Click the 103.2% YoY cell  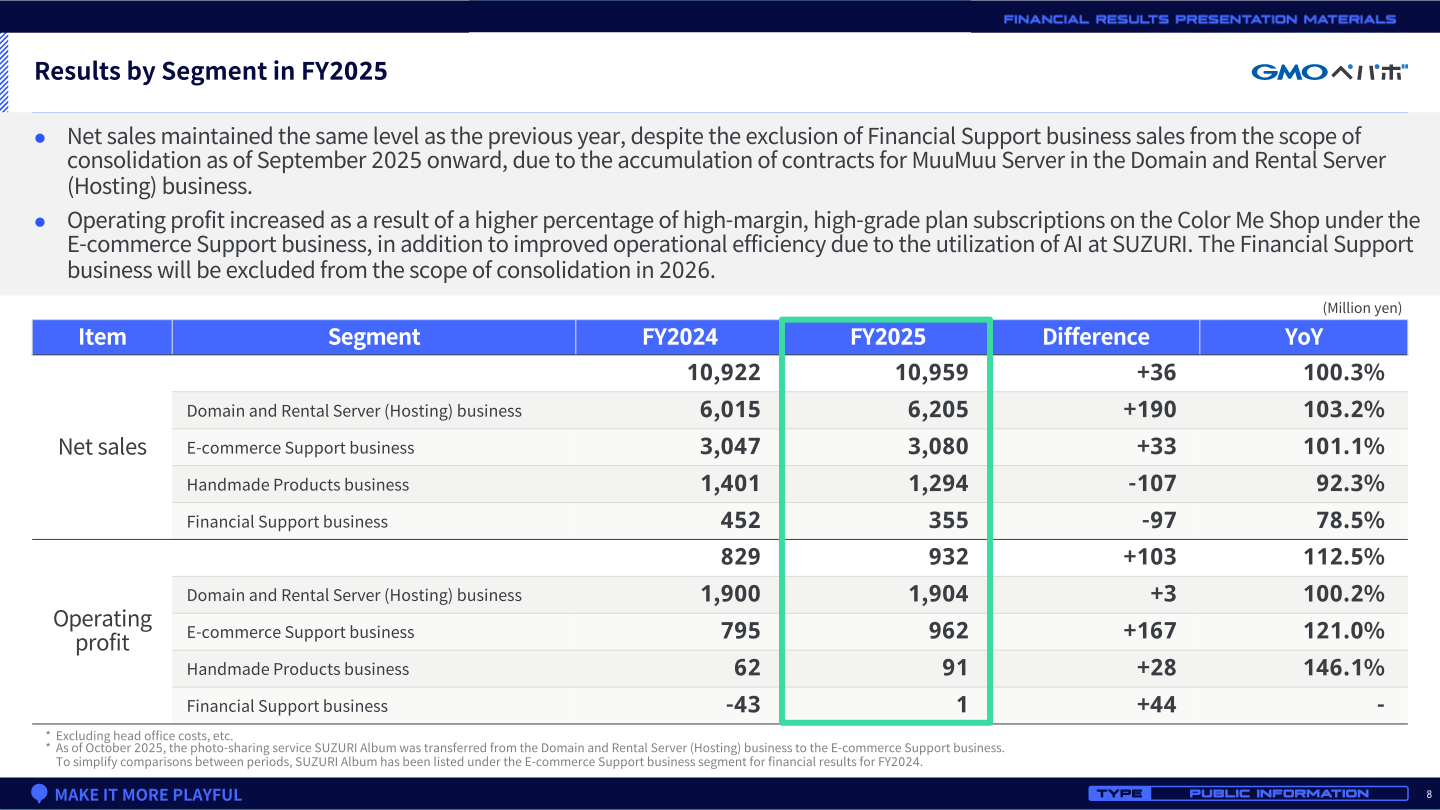click(1344, 410)
